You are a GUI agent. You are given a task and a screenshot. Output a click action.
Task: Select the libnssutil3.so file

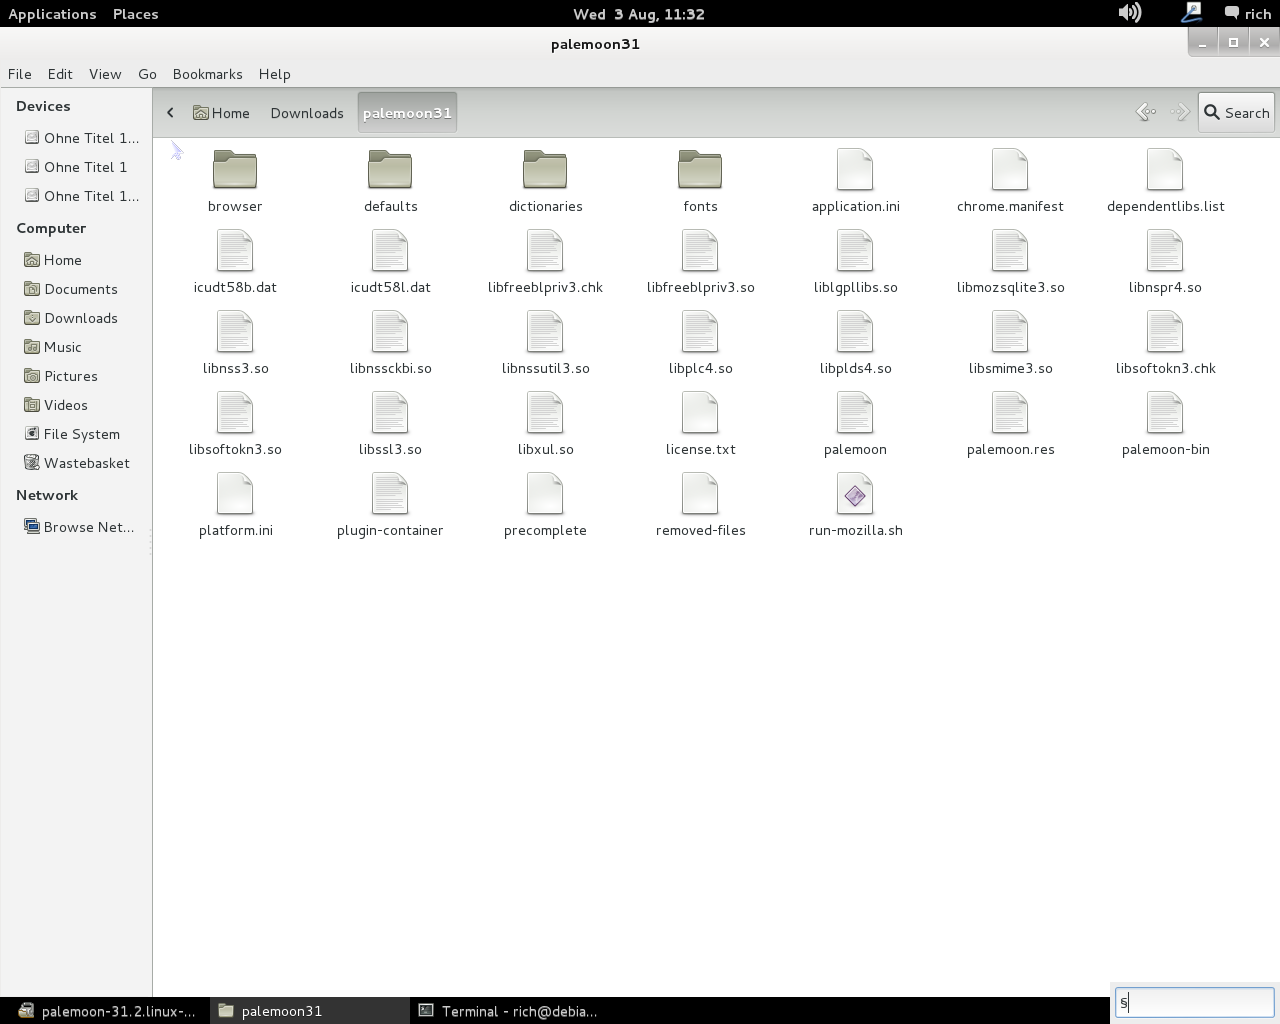click(x=545, y=343)
